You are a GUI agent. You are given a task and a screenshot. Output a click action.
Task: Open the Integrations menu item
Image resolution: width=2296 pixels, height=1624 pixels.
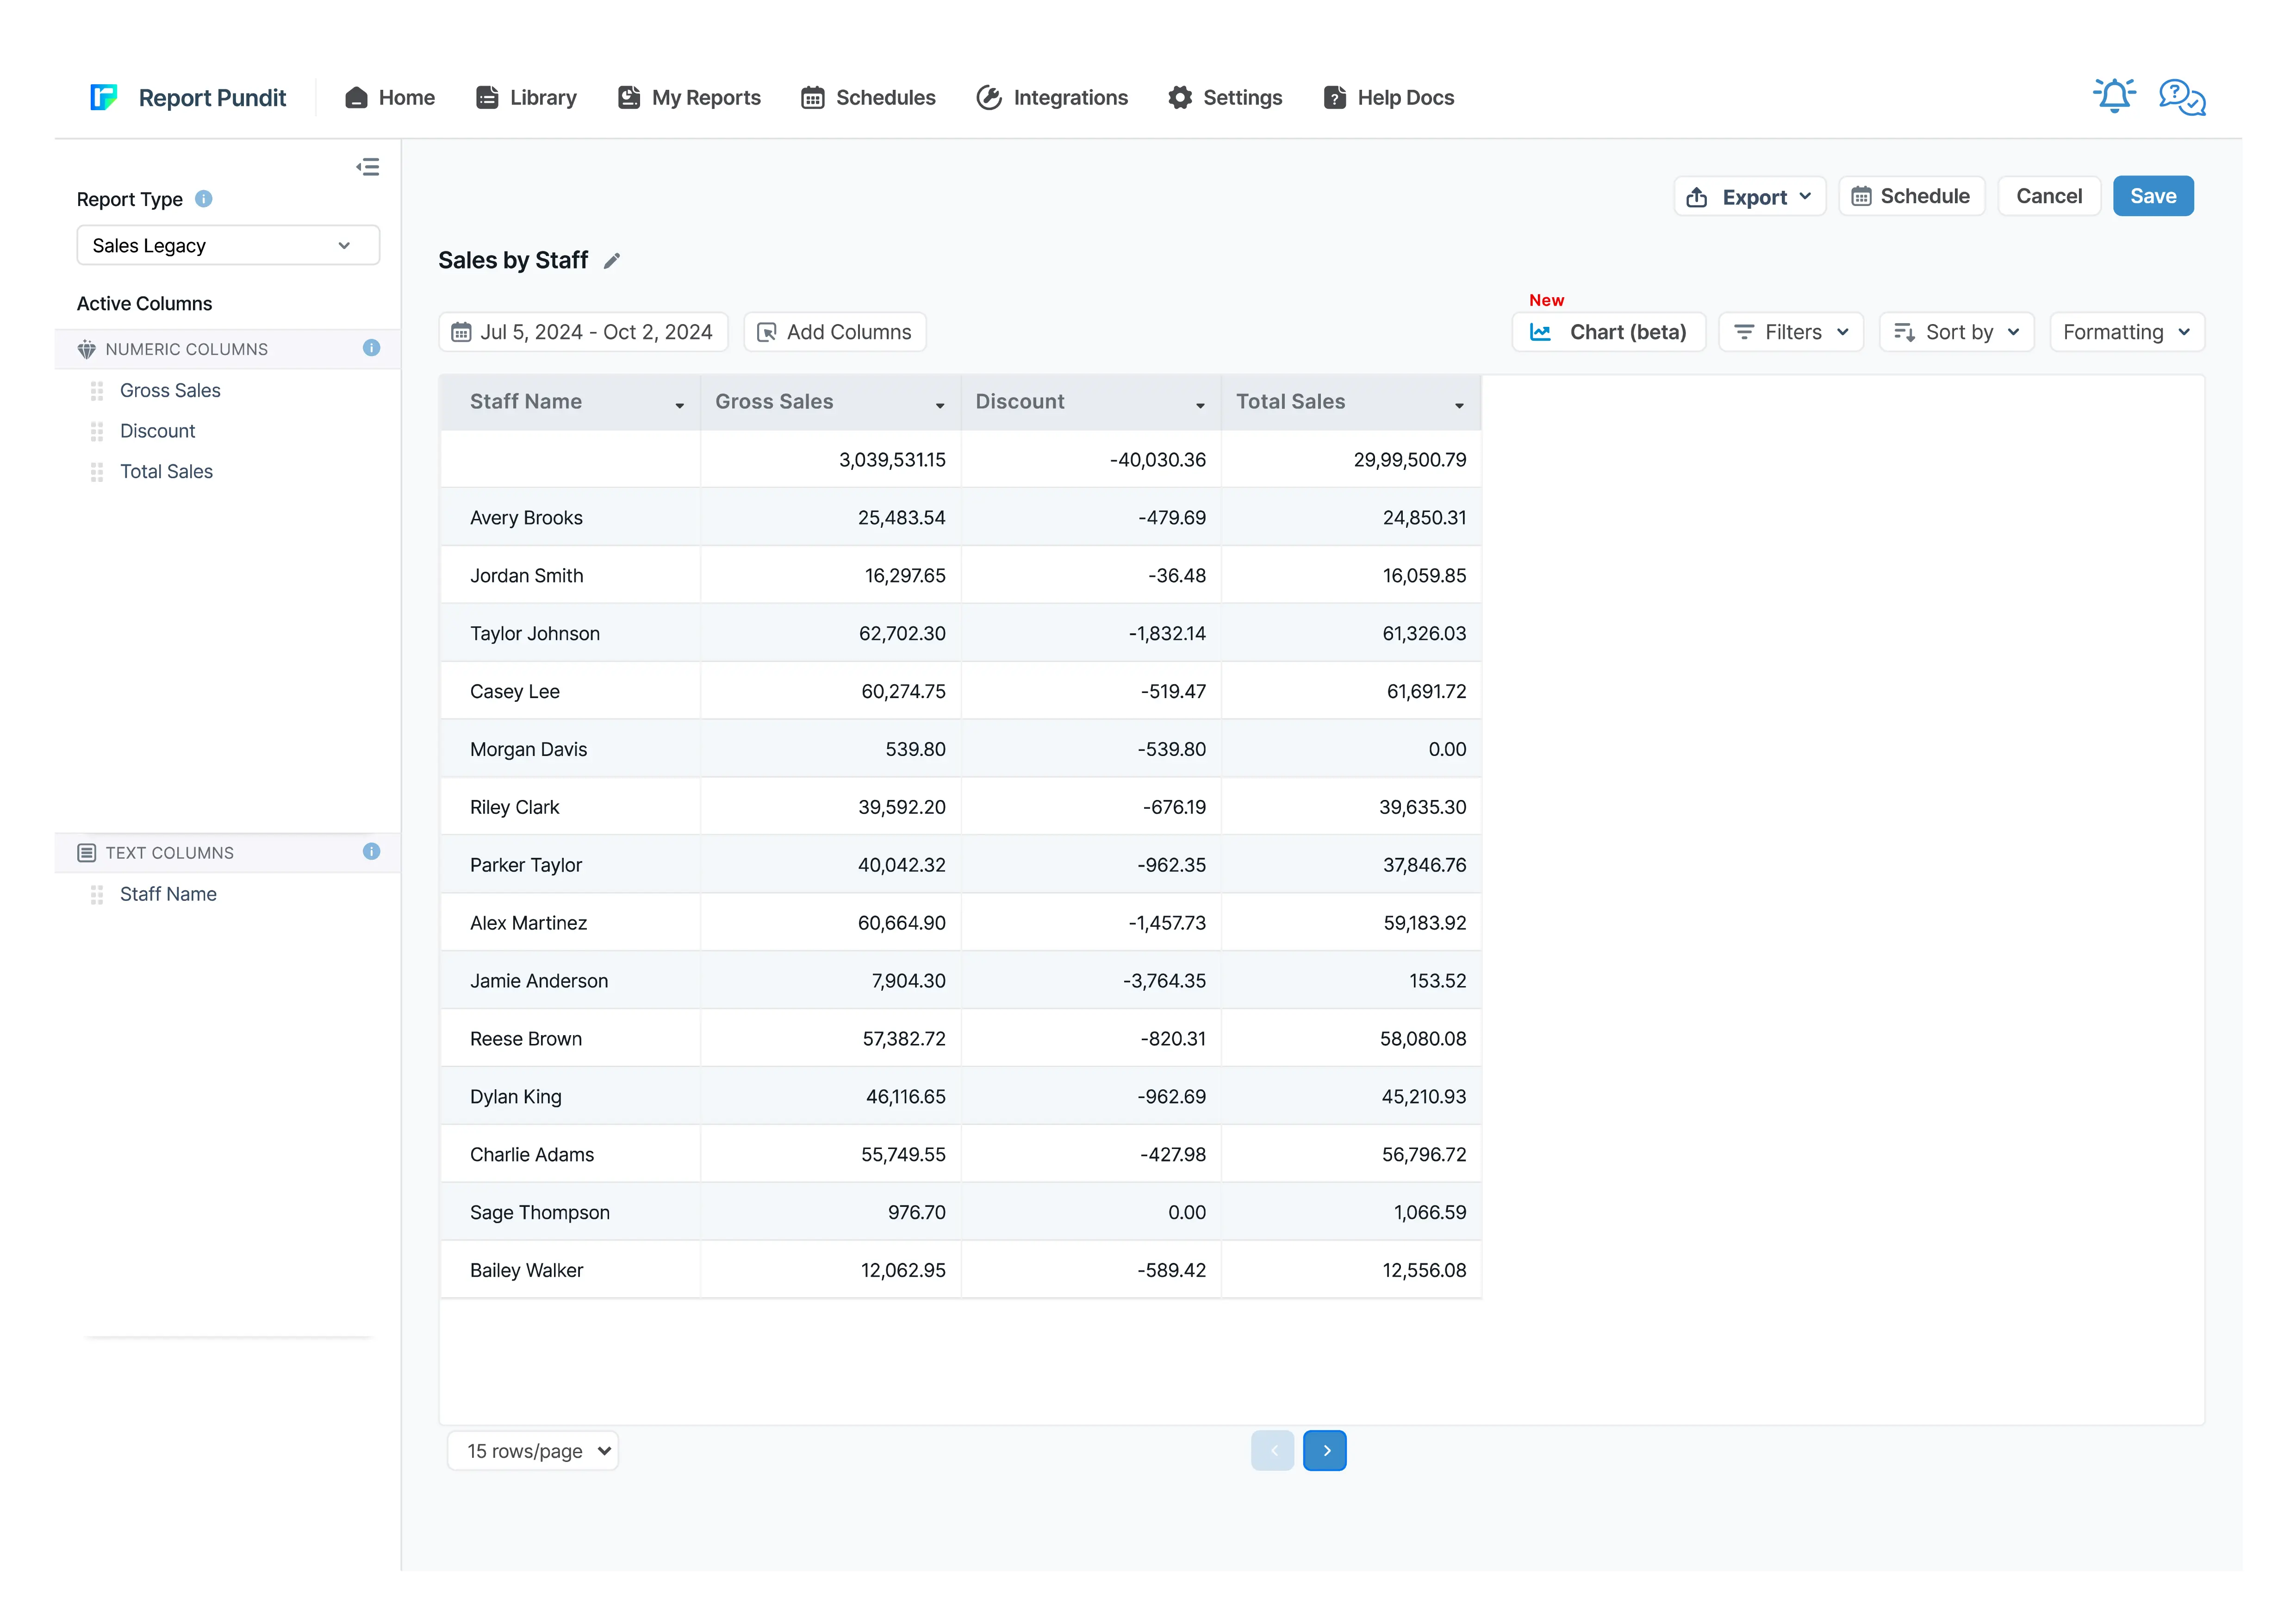click(1052, 98)
